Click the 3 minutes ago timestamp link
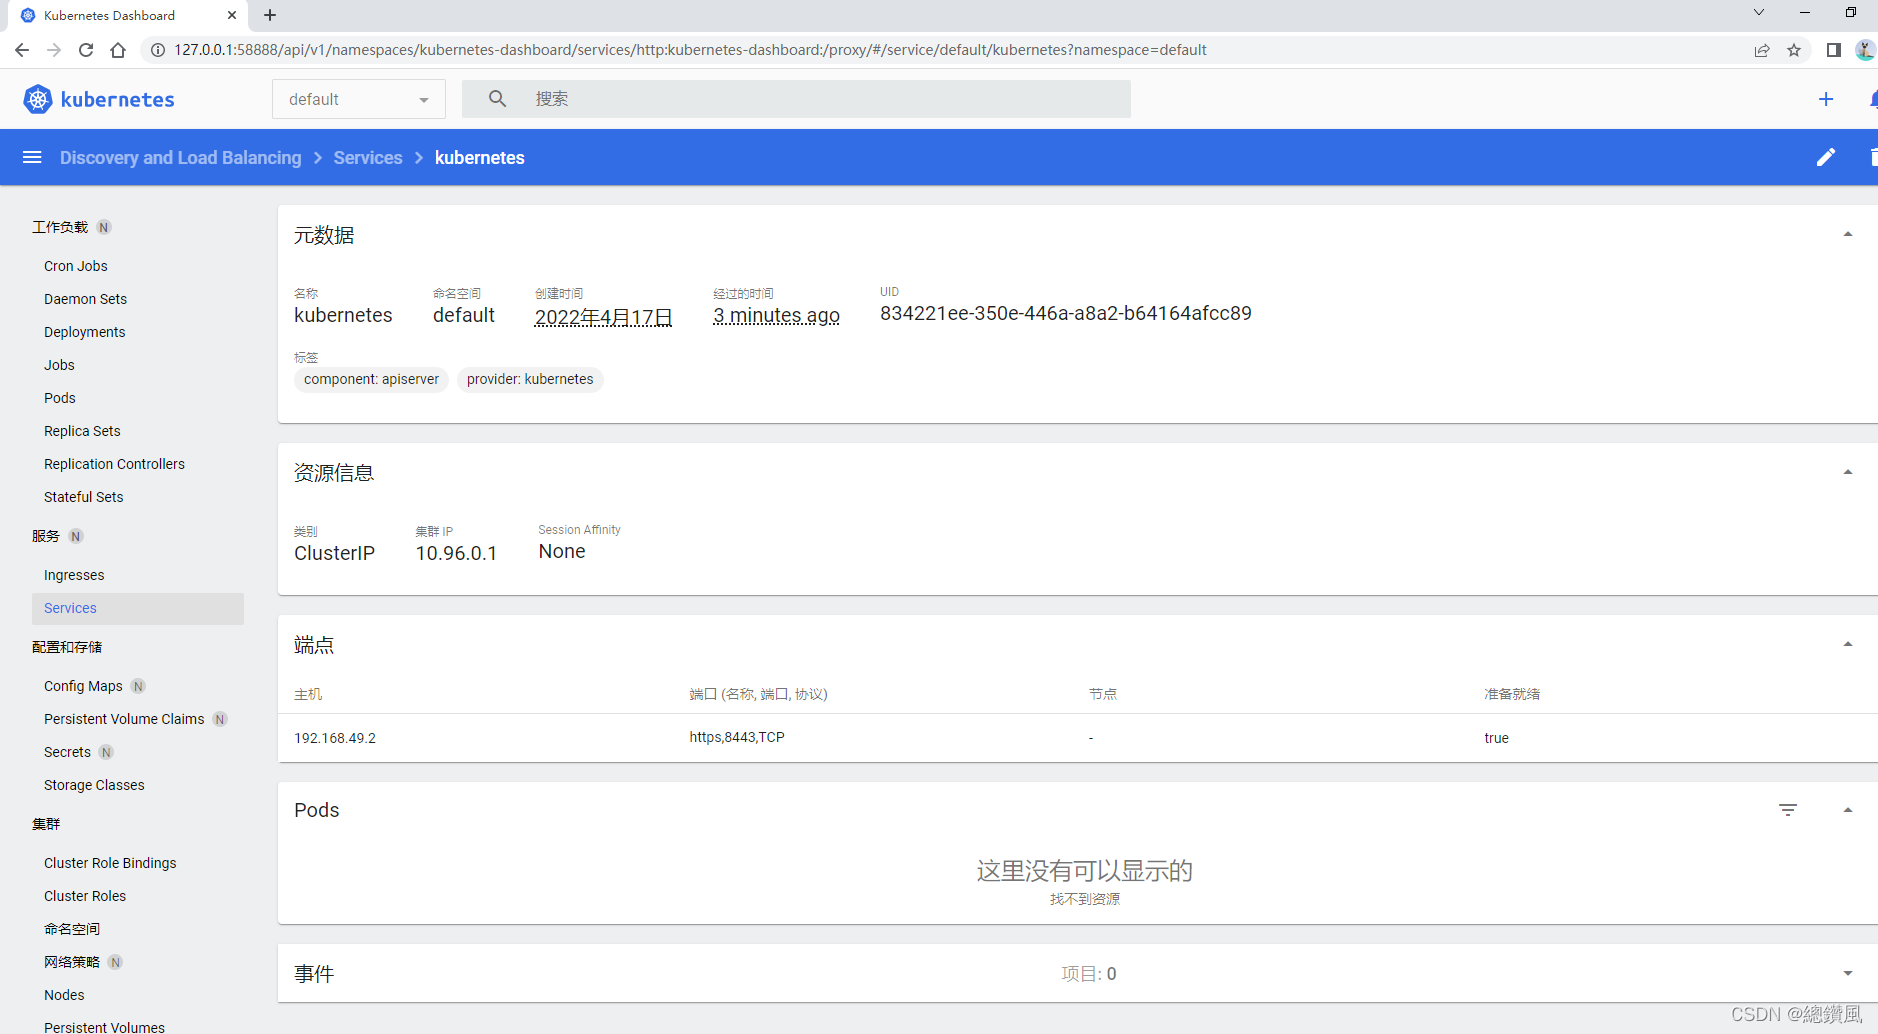This screenshot has width=1878, height=1034. (x=776, y=315)
